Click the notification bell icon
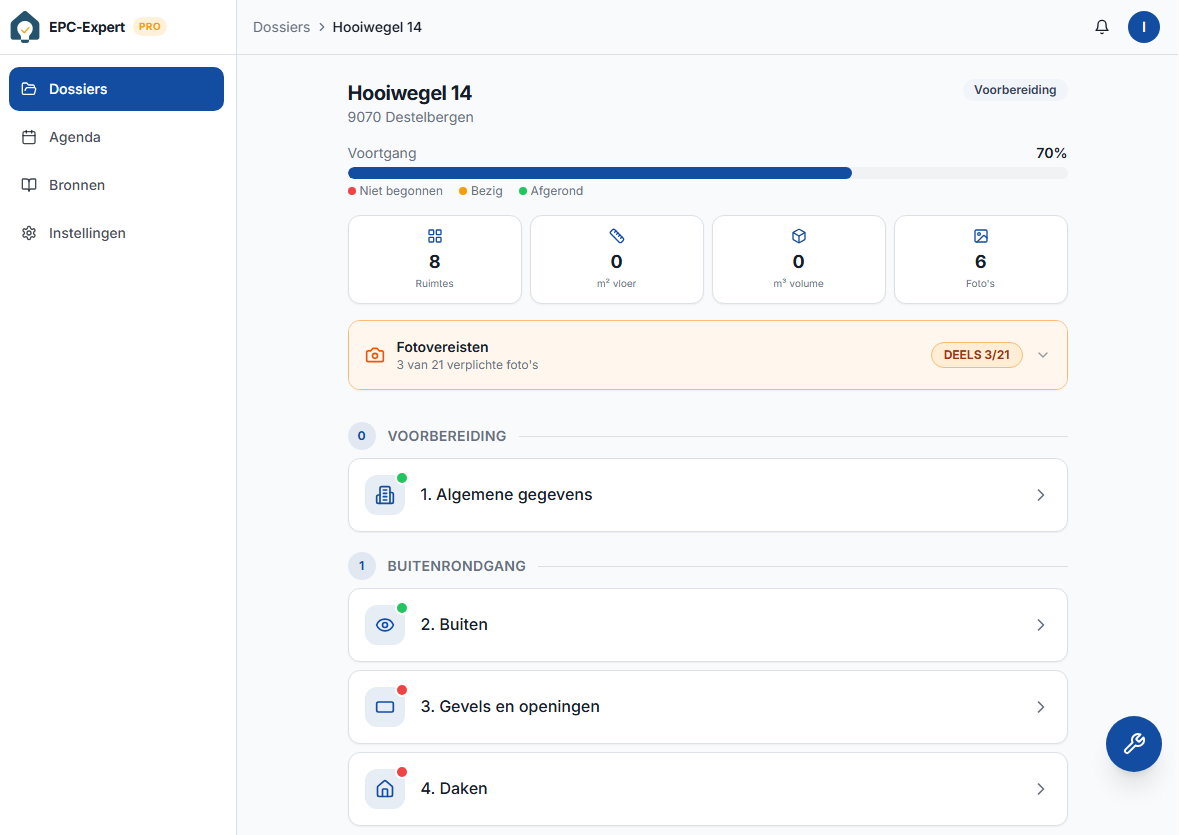 pos(1102,27)
